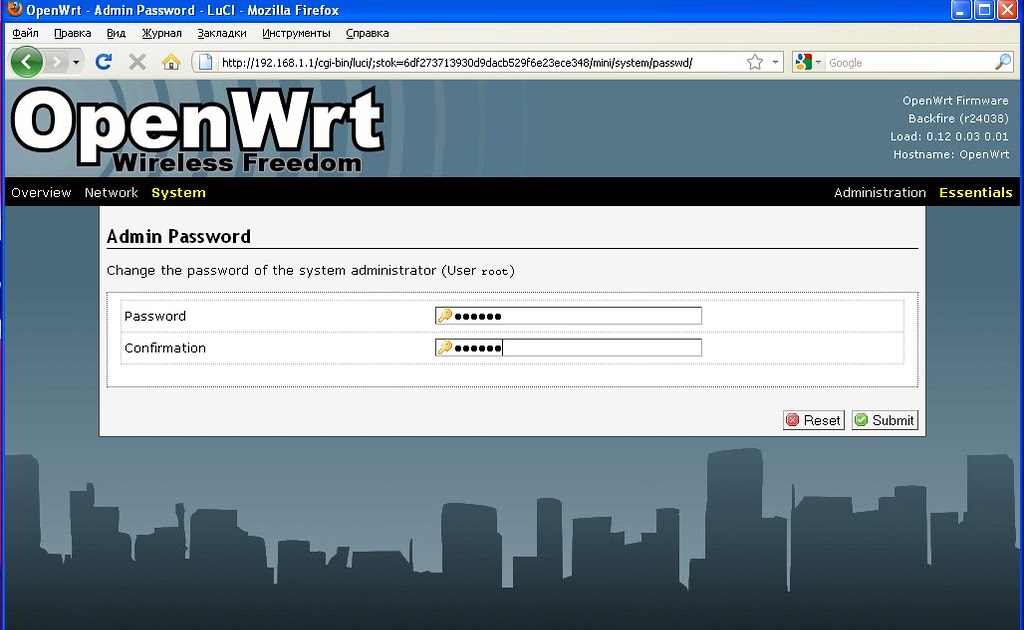Open the Вид menu
Viewport: 1024px width, 630px height.
click(116, 33)
